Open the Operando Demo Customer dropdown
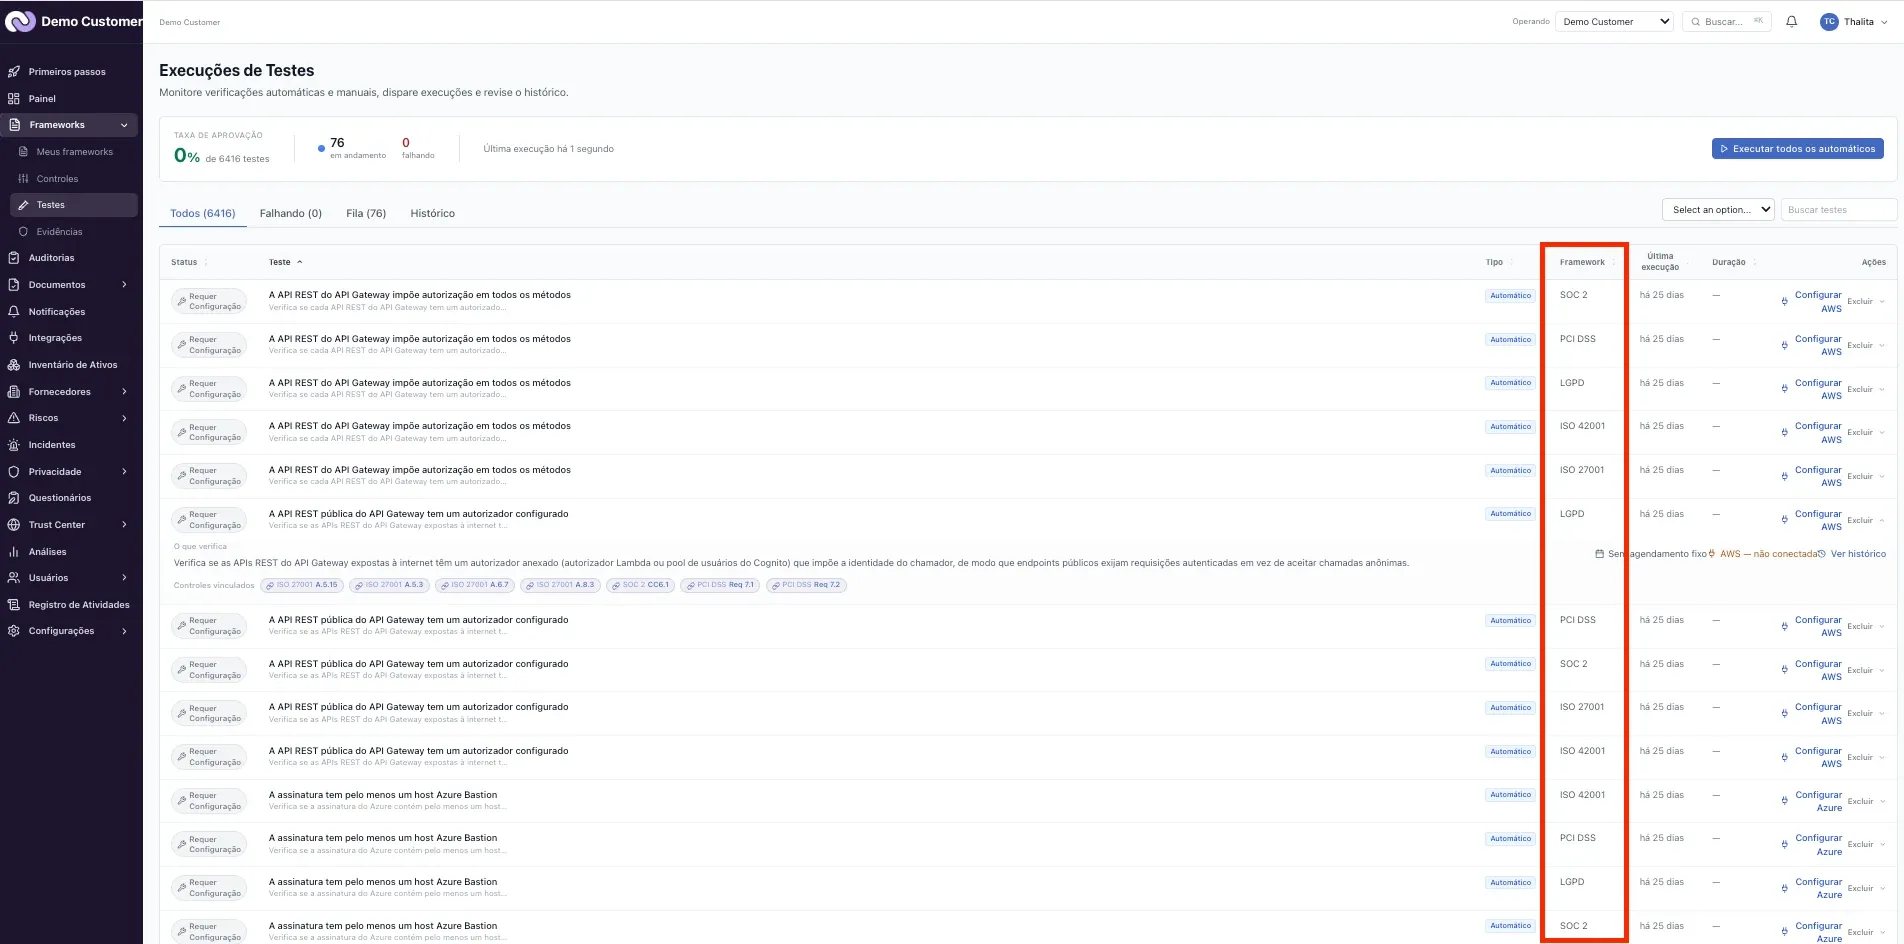This screenshot has height=944, width=1904. [1614, 21]
